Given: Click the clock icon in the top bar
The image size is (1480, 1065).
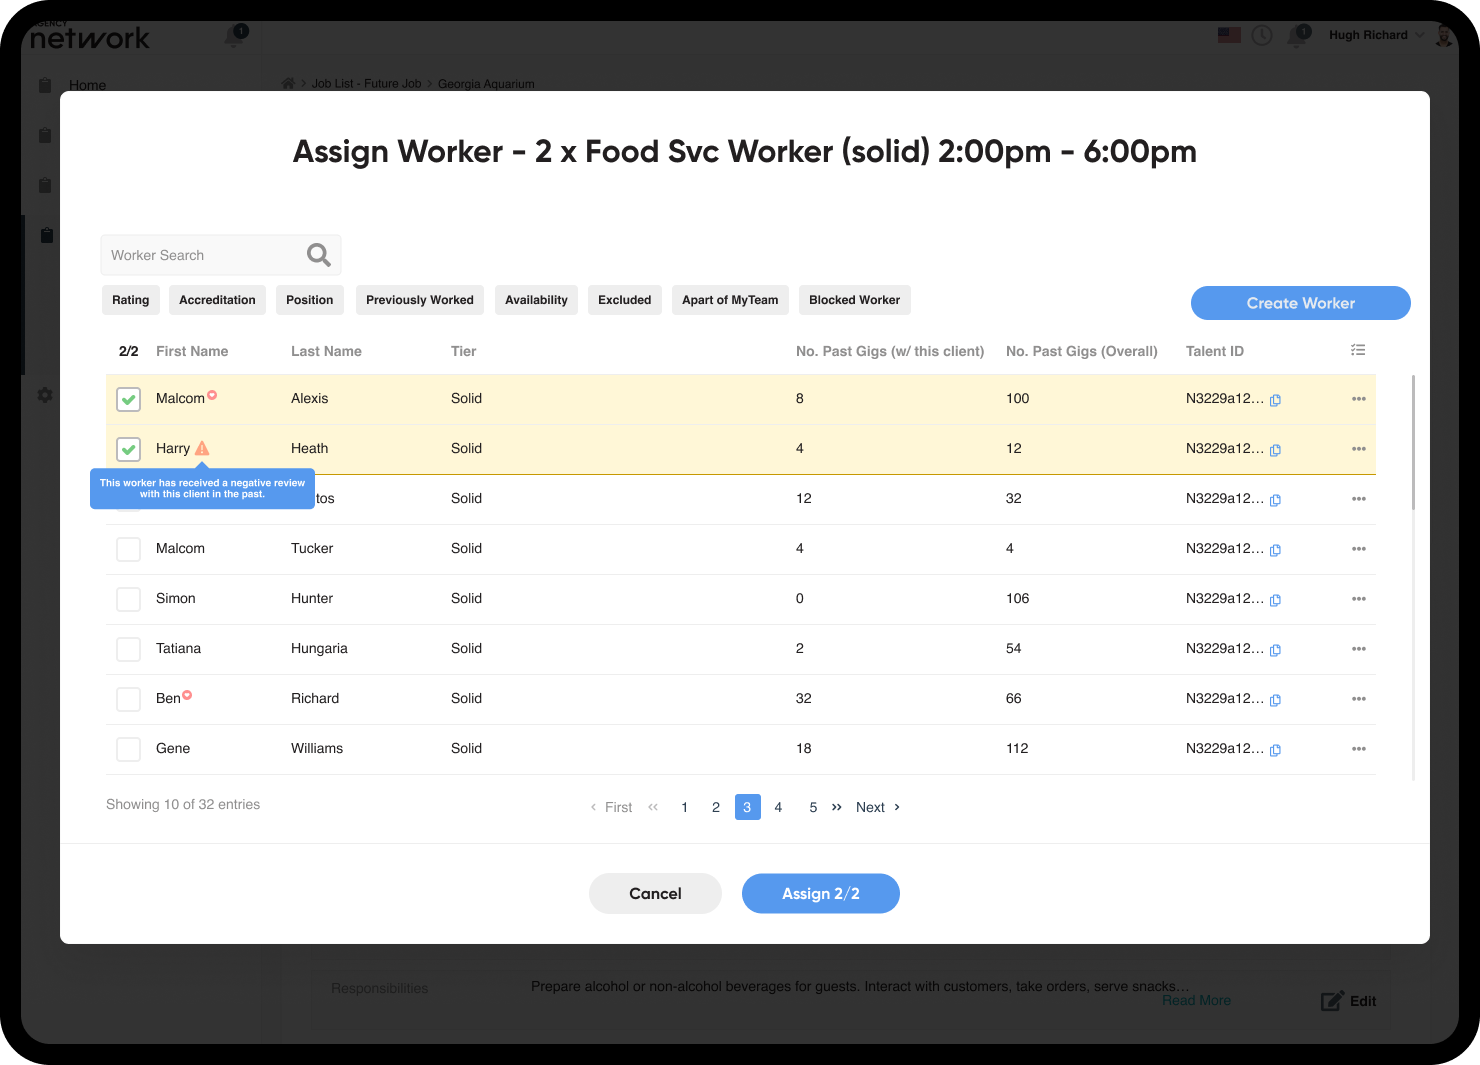Looking at the screenshot, I should pyautogui.click(x=1262, y=35).
